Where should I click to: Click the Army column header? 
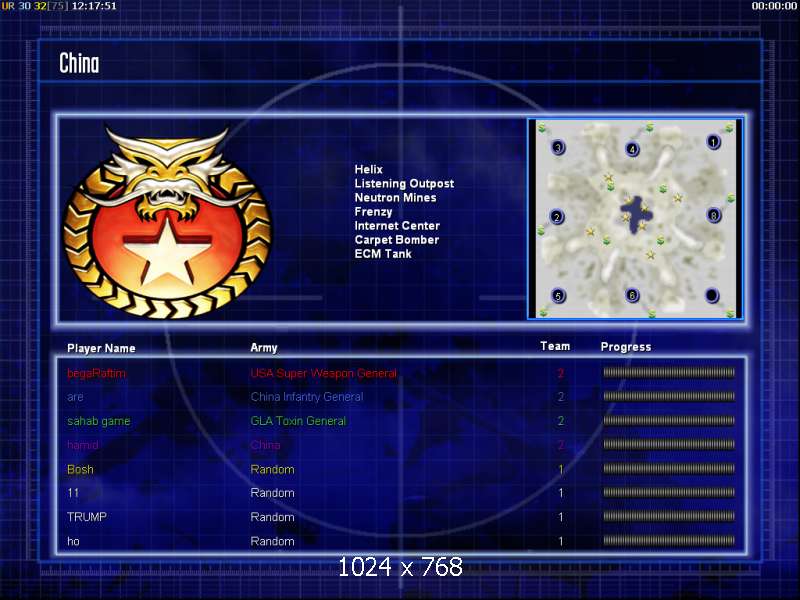(264, 348)
